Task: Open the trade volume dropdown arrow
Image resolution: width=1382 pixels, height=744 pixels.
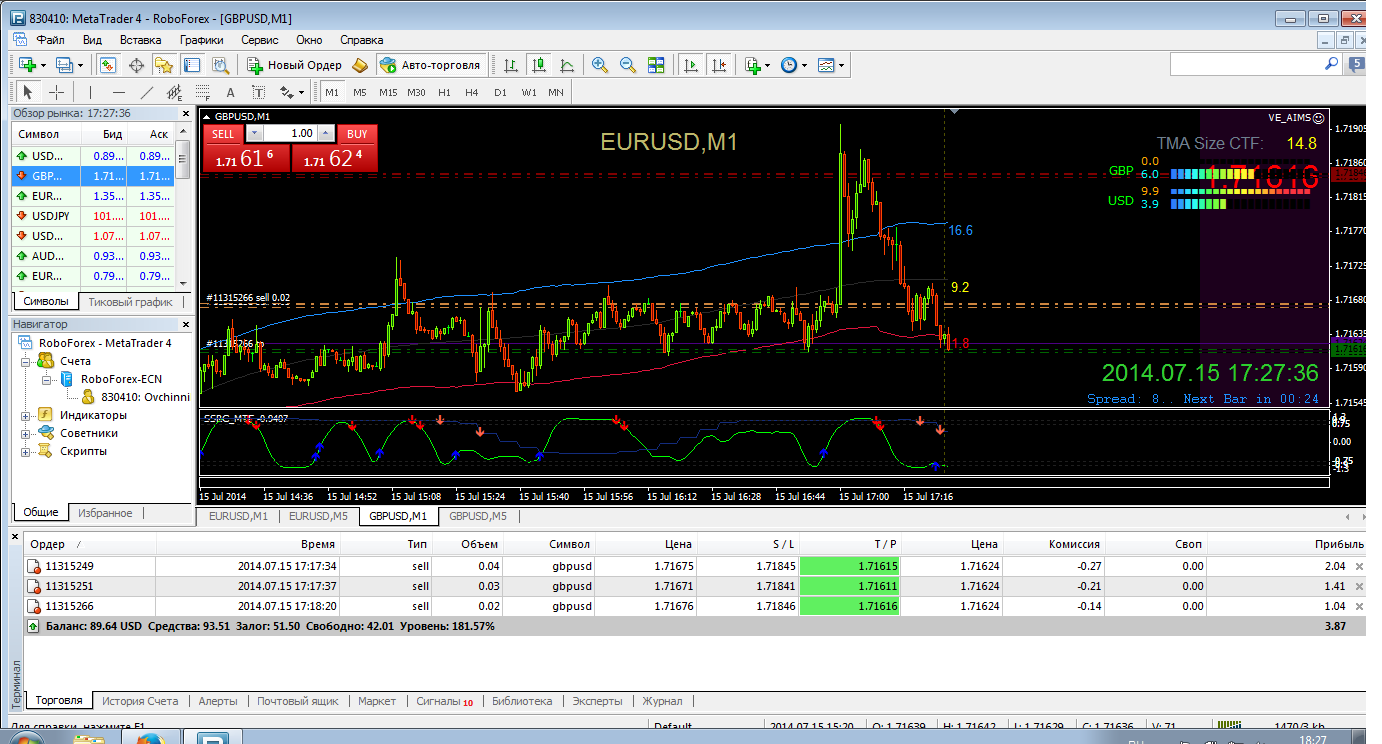Action: click(254, 133)
